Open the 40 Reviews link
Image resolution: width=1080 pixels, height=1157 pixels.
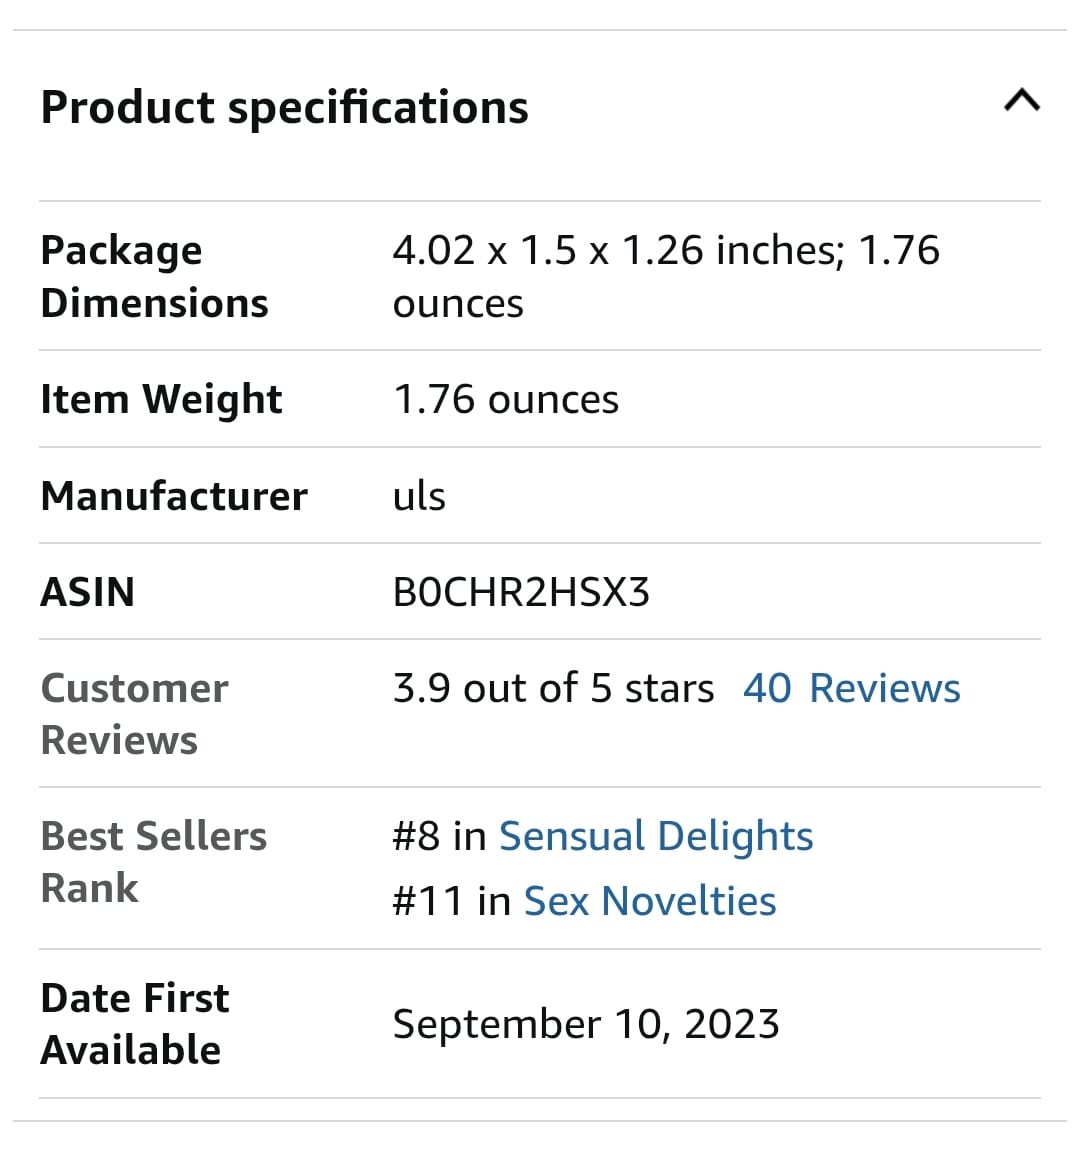click(x=851, y=688)
